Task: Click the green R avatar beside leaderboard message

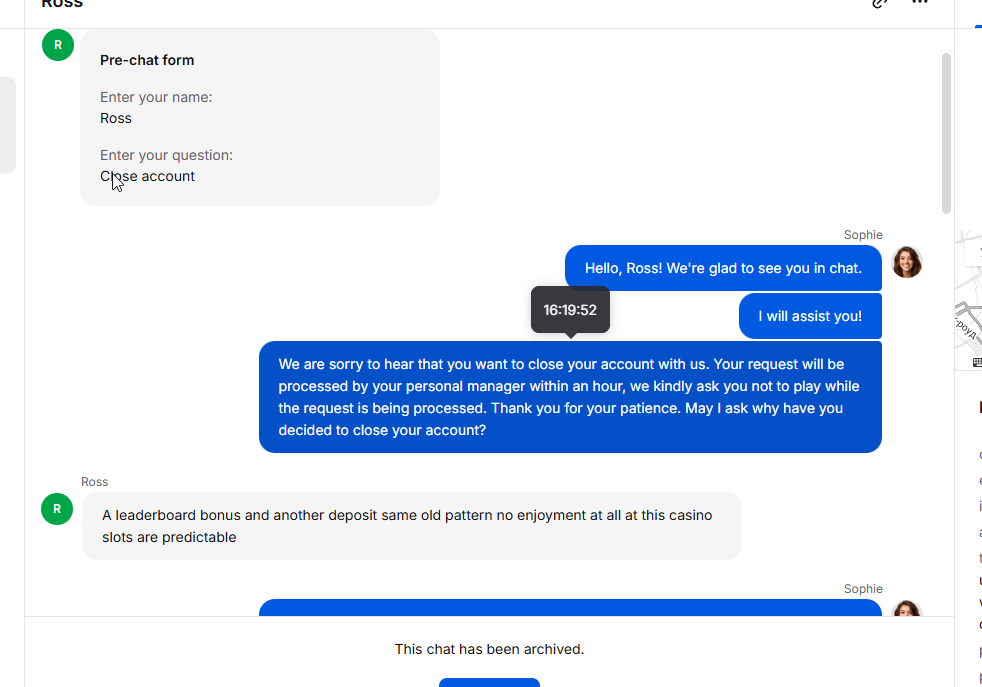Action: [57, 509]
